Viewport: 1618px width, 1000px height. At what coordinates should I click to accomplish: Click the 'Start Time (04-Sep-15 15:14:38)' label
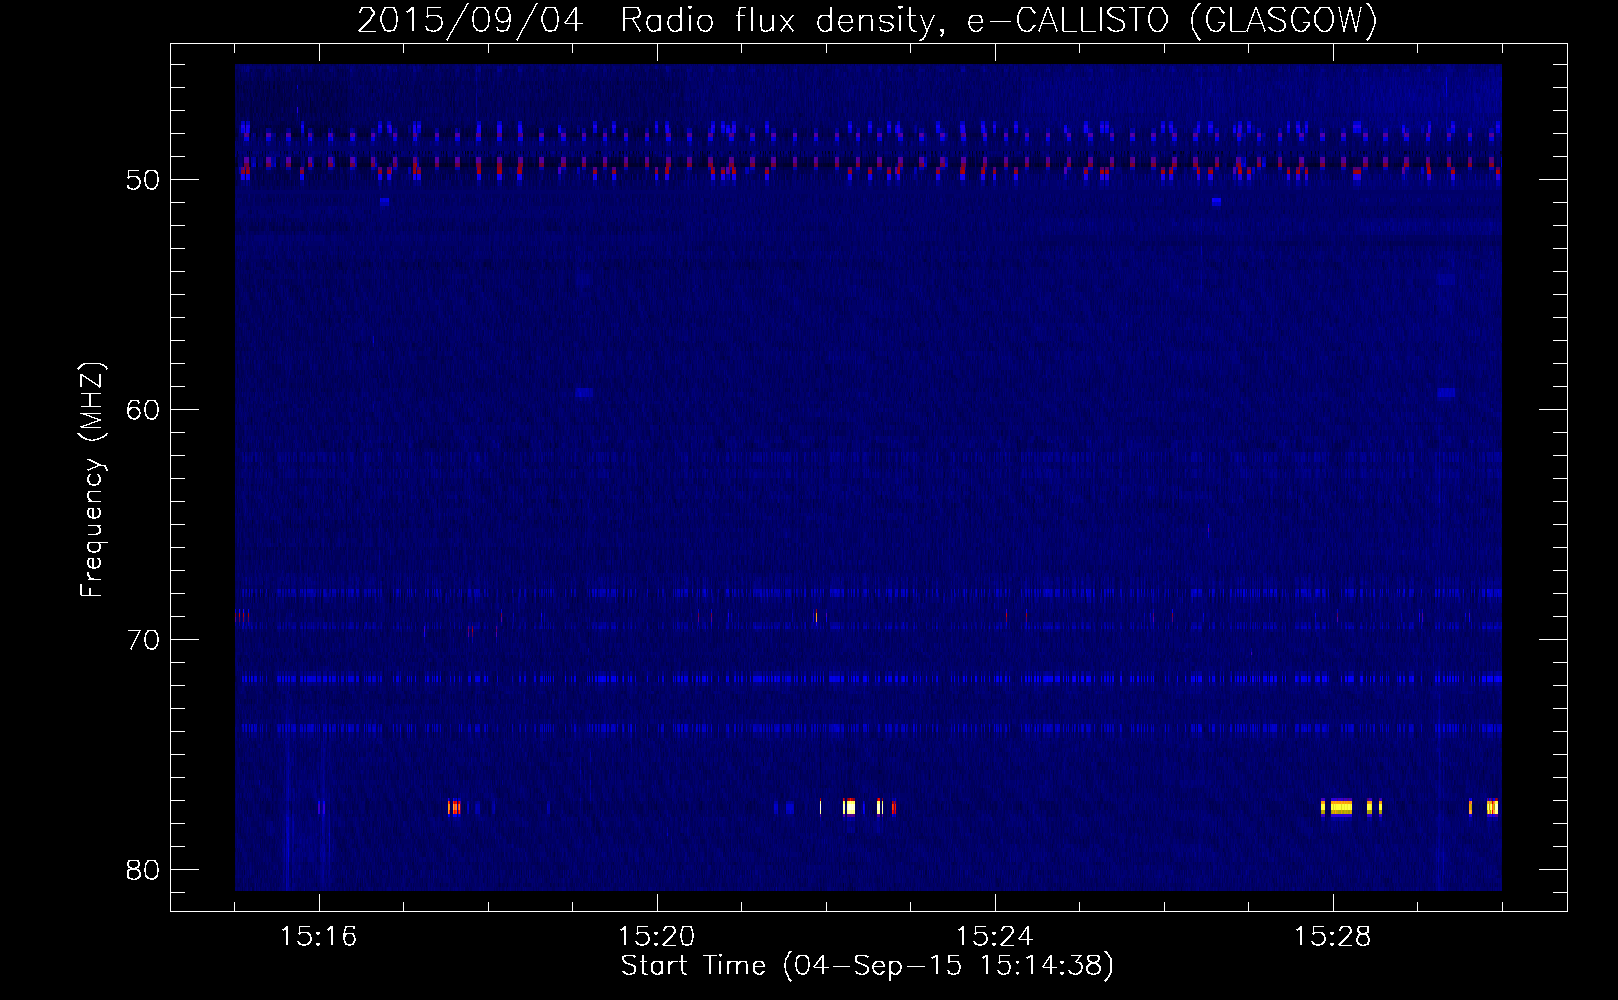tap(867, 966)
